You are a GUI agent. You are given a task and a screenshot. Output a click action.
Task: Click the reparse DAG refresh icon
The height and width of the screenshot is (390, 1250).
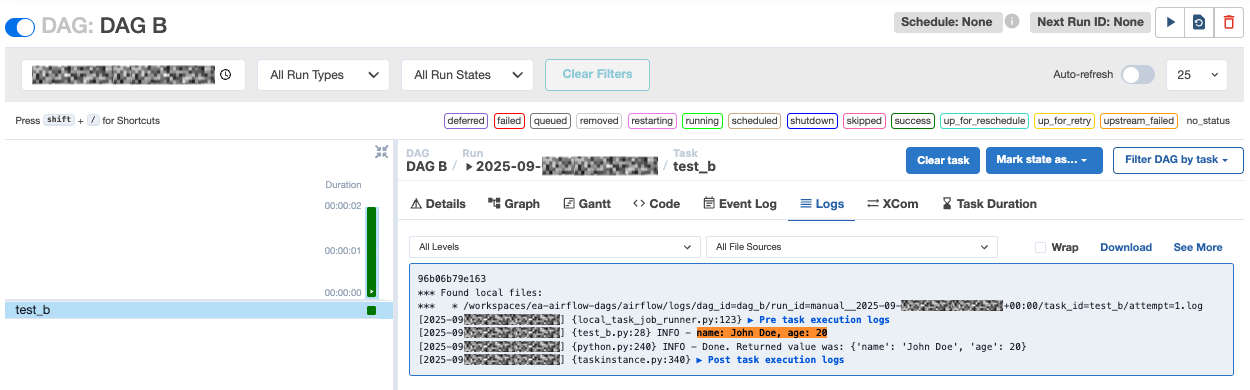1199,22
